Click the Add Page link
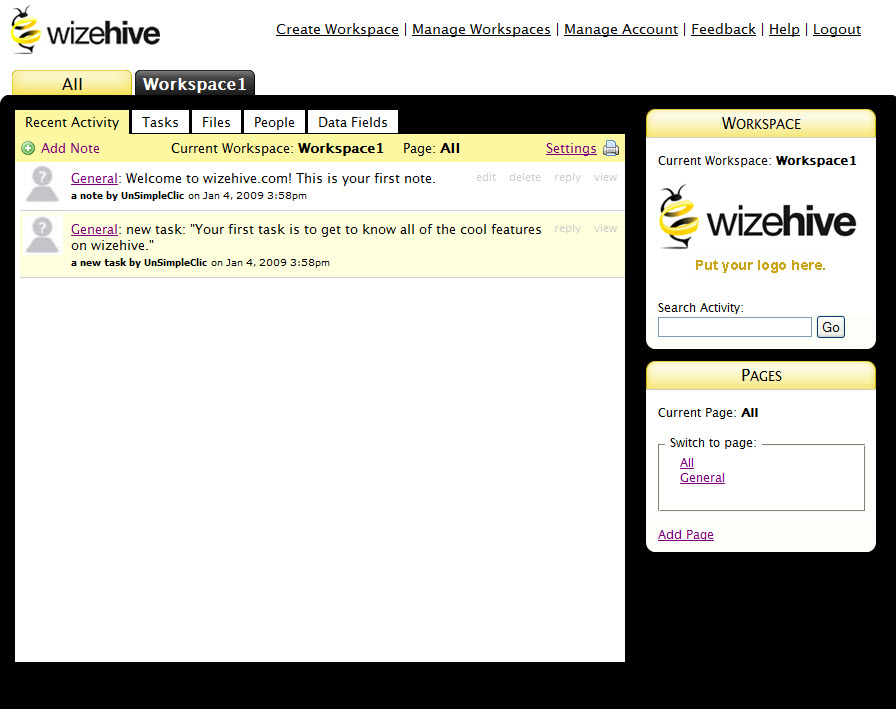 [686, 535]
